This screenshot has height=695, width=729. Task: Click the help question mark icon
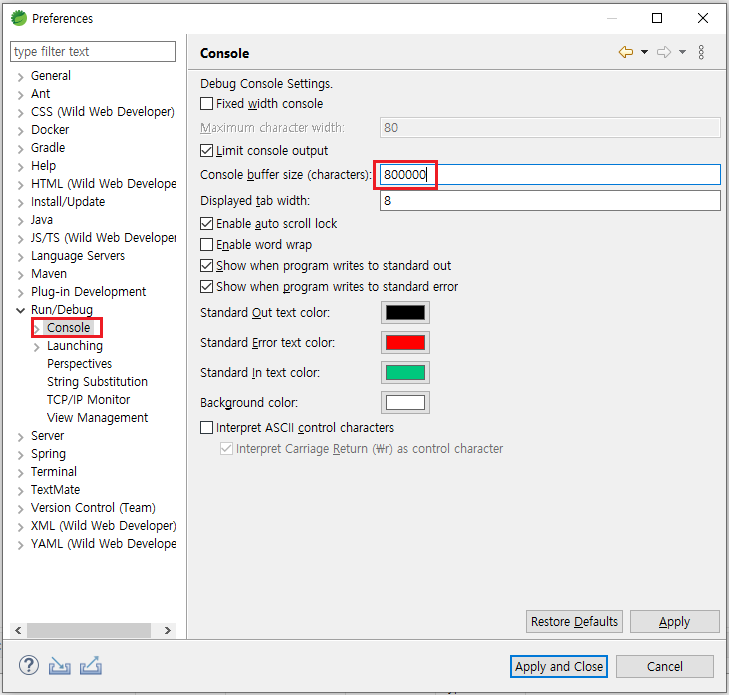(x=29, y=666)
